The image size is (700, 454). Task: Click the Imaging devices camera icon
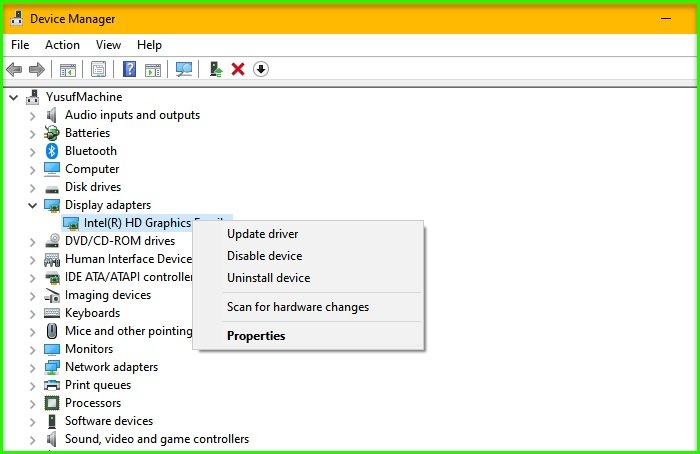click(52, 295)
